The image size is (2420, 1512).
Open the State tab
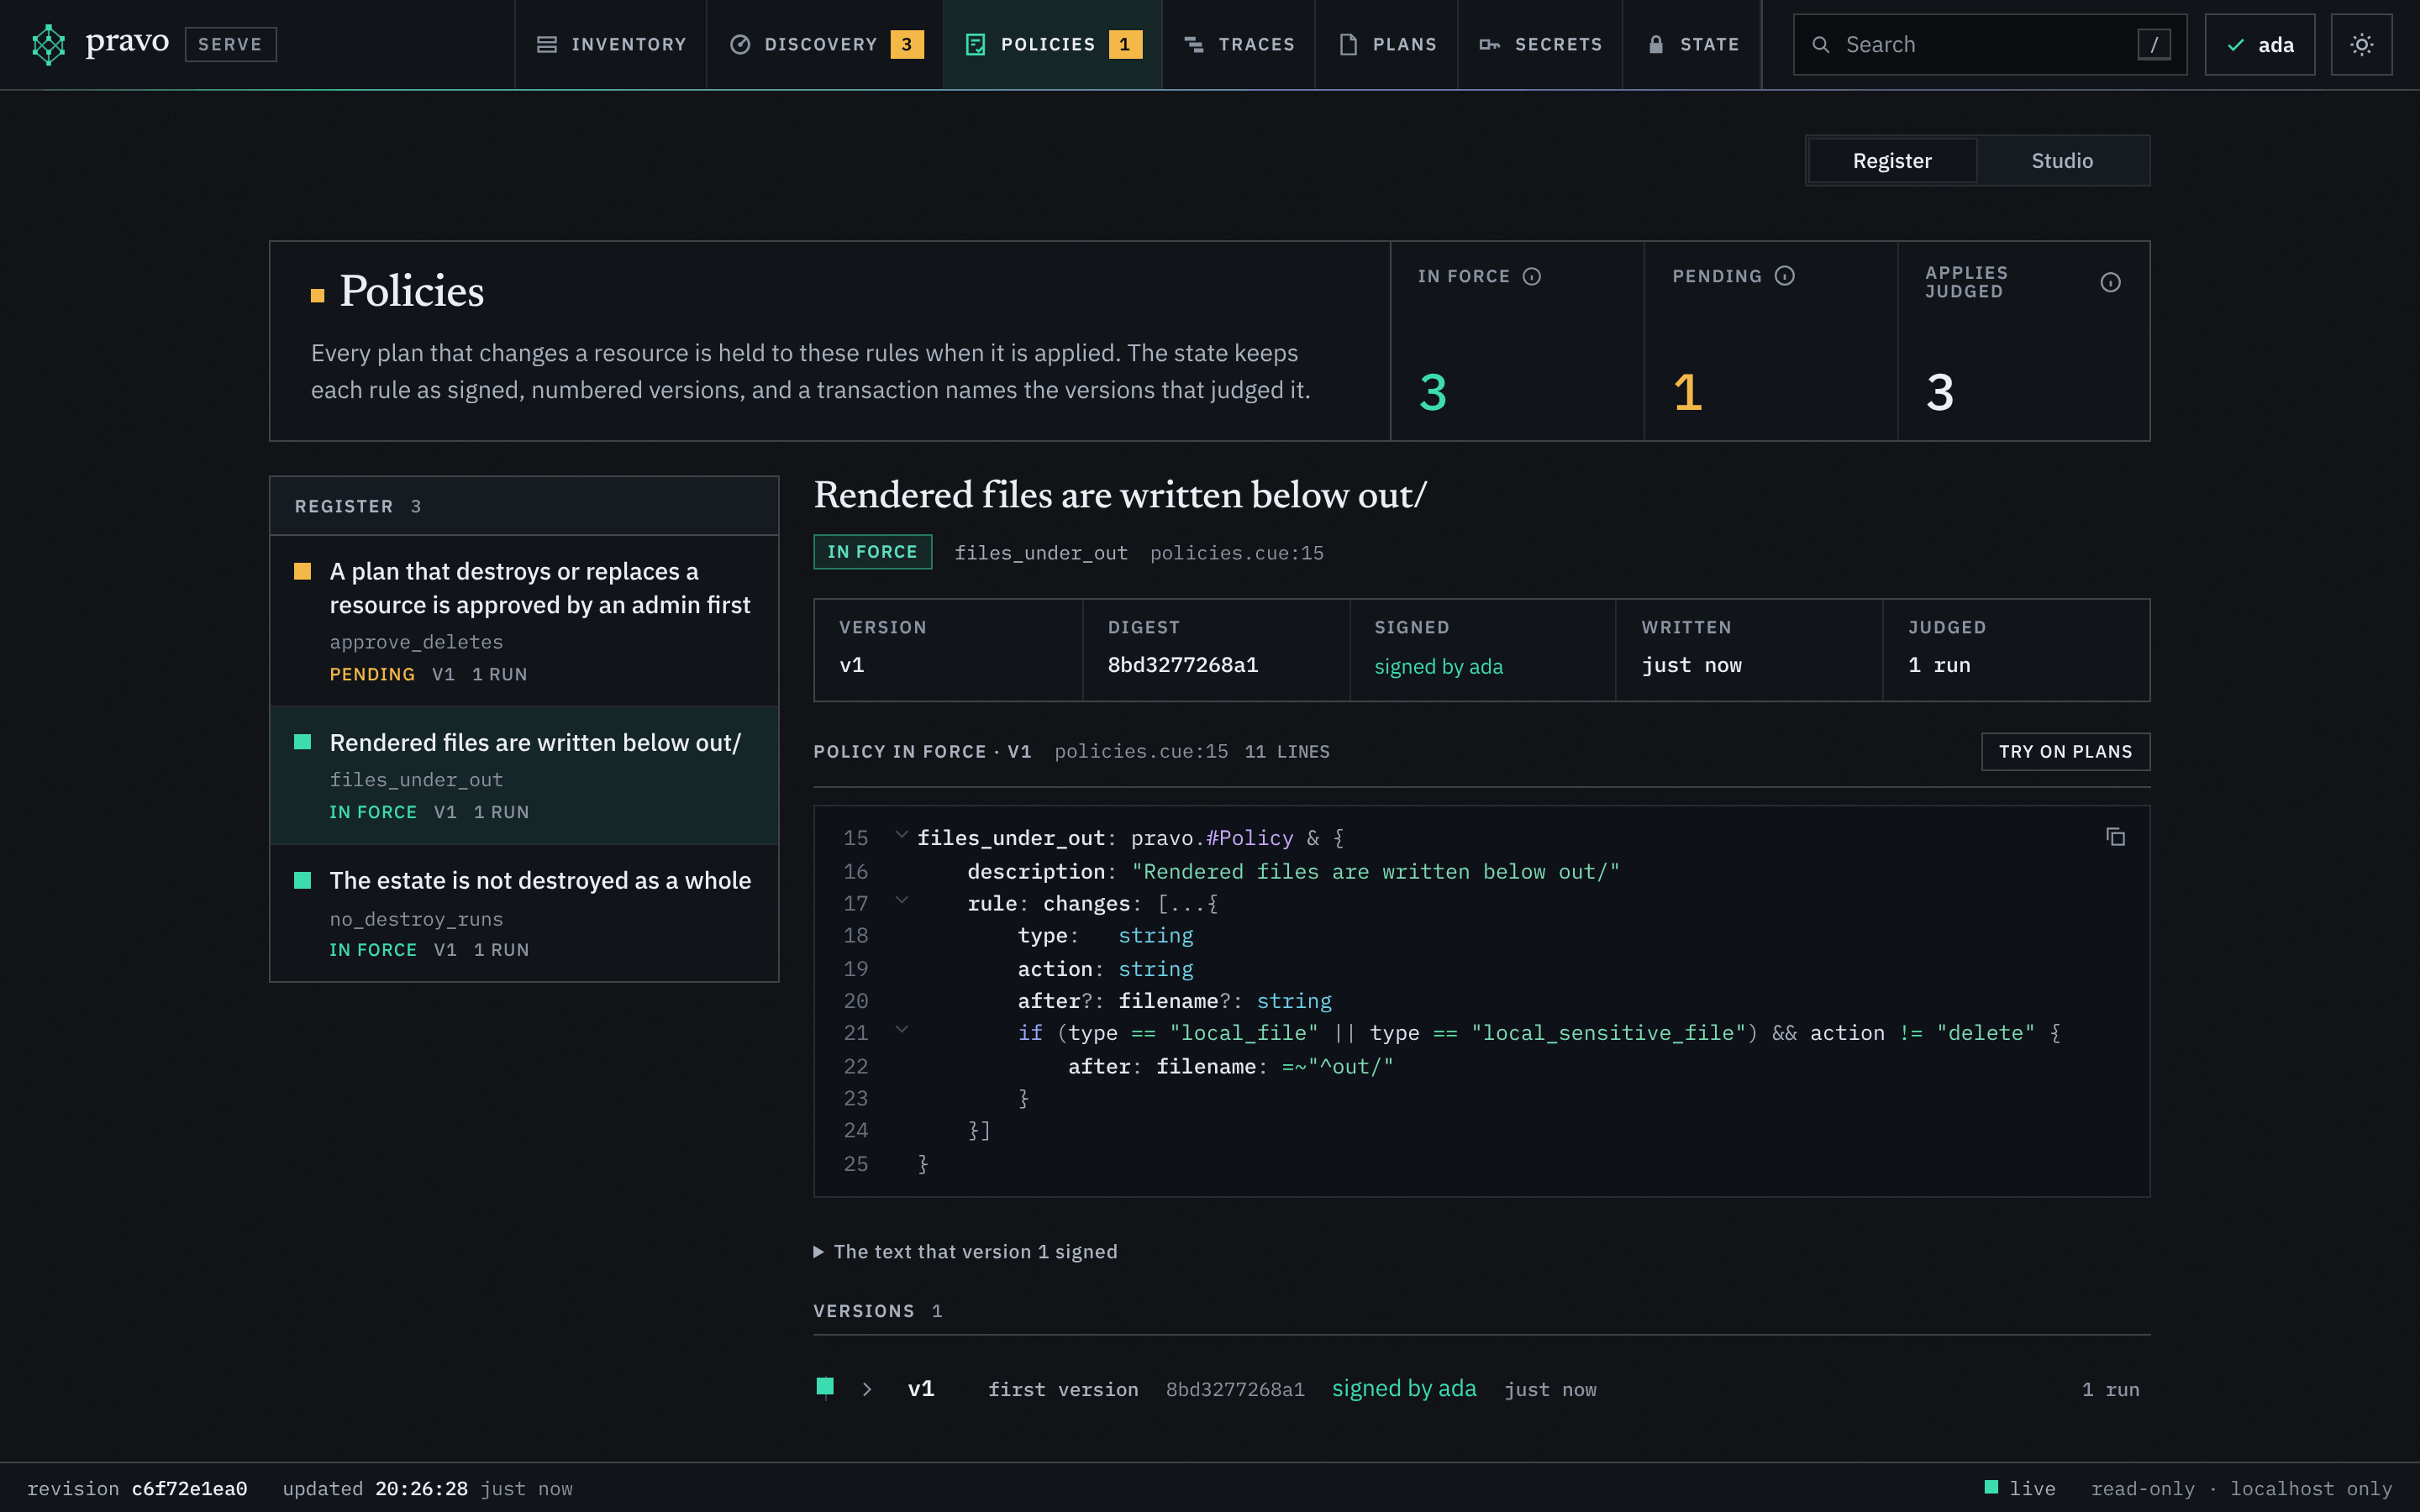pos(1692,45)
